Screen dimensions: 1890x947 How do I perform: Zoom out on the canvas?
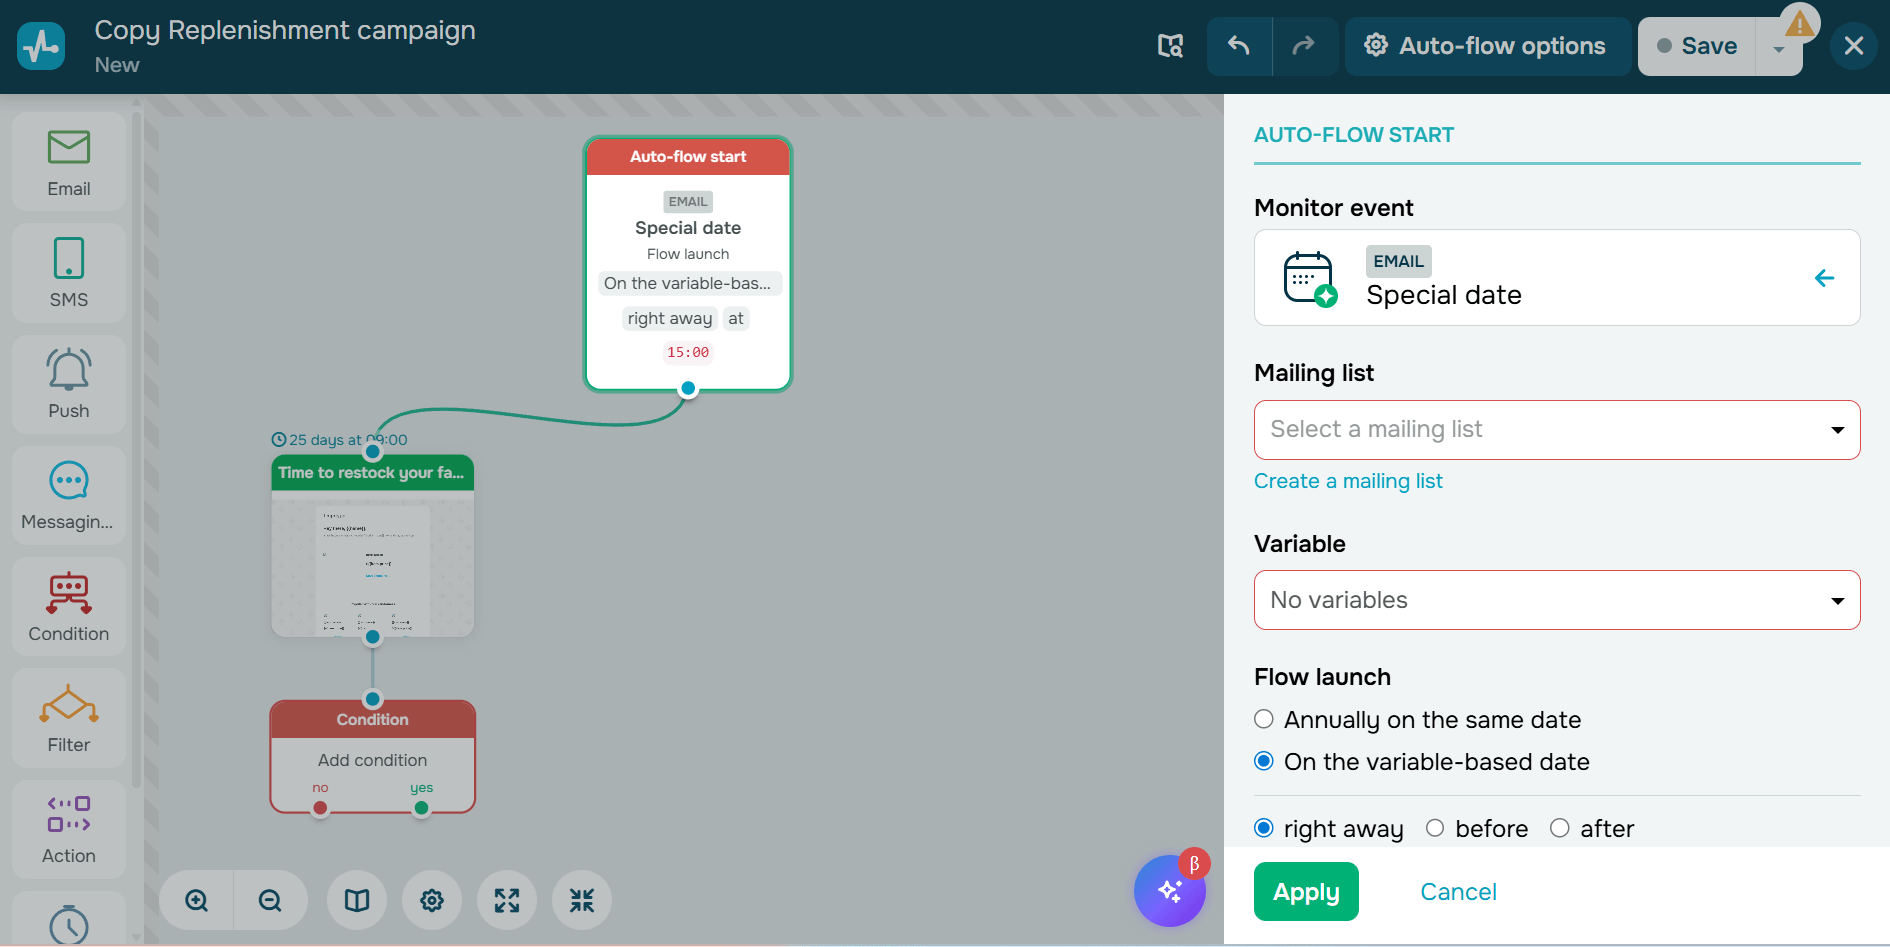(270, 900)
